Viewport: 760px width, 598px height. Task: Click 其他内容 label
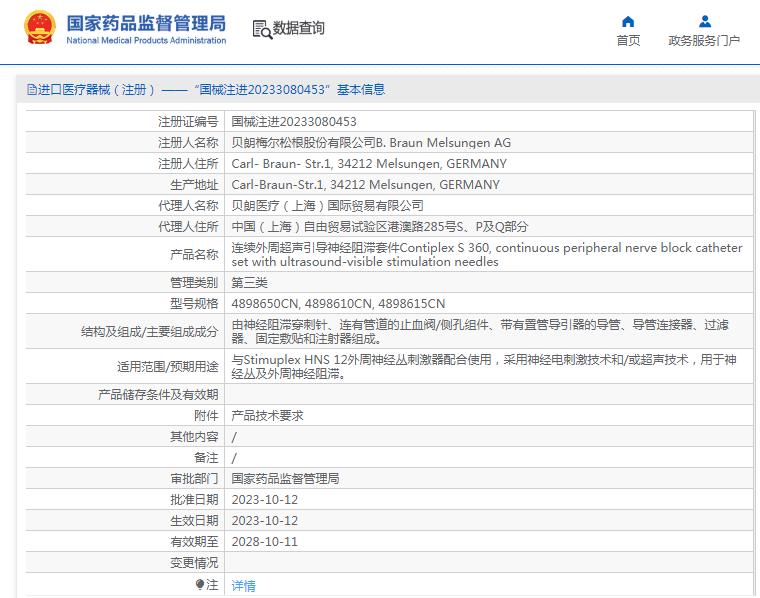[194, 437]
